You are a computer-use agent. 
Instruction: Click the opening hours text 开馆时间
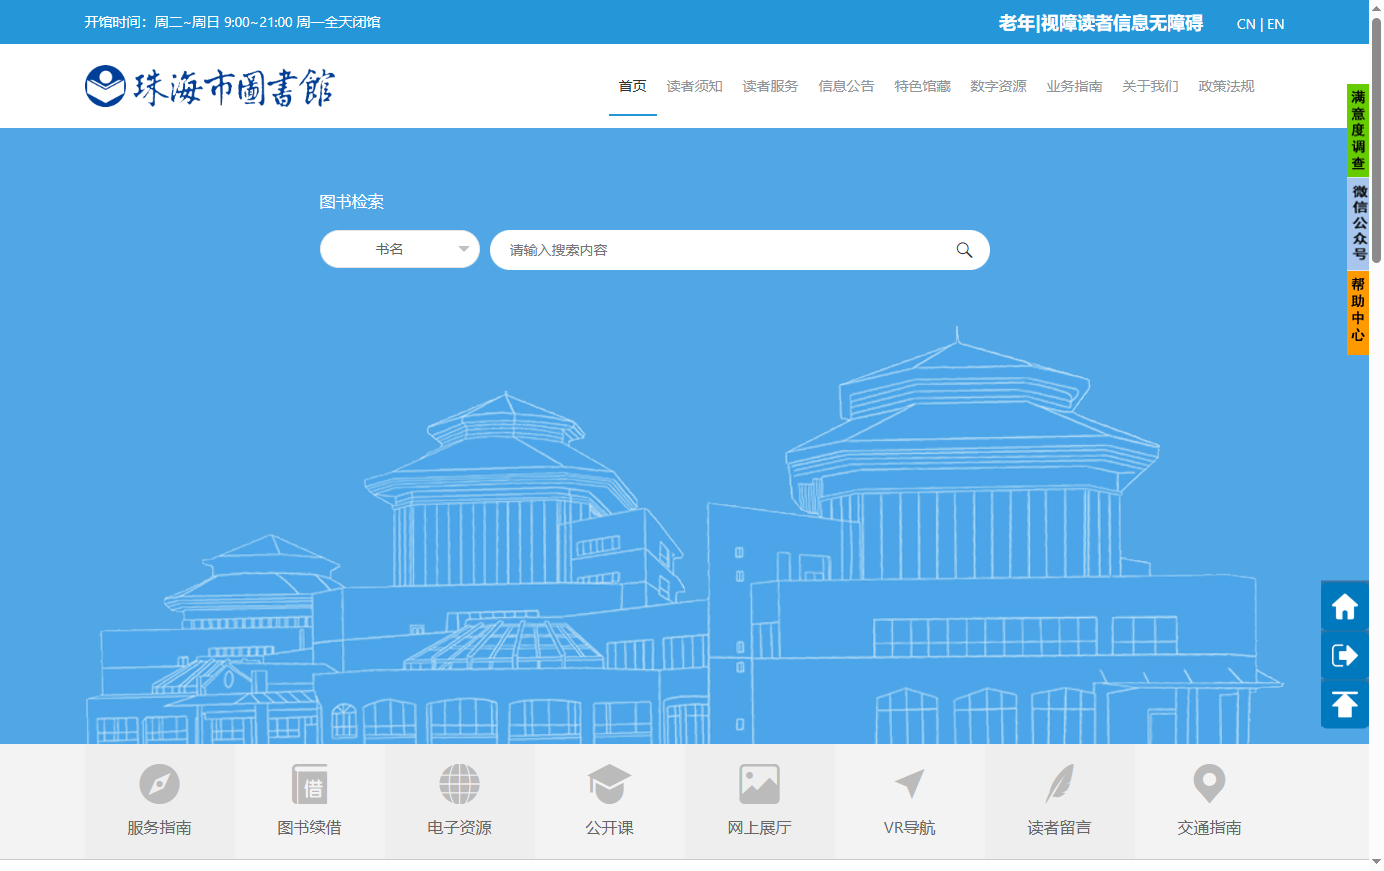(233, 22)
